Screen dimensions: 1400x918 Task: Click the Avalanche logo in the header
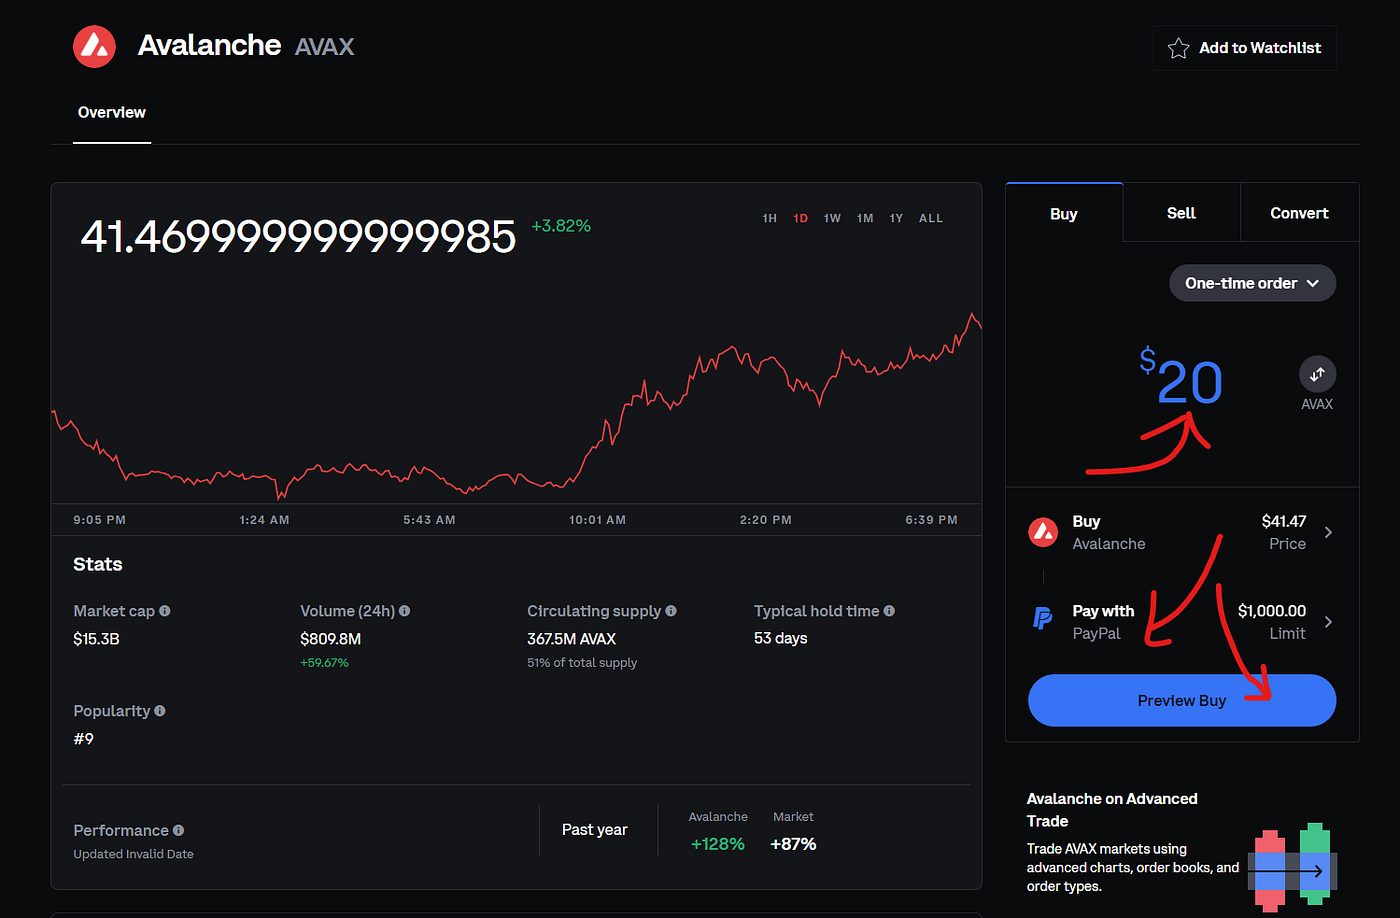(95, 46)
